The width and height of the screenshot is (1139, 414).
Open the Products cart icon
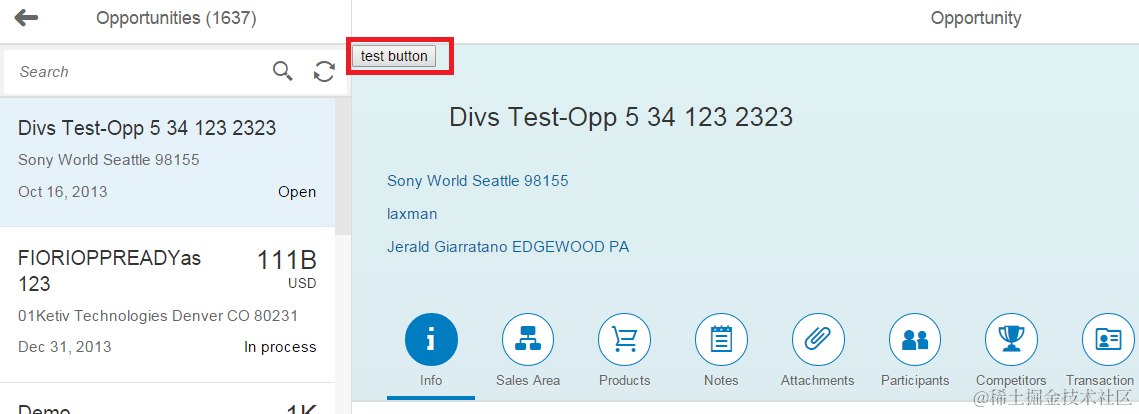click(x=625, y=339)
